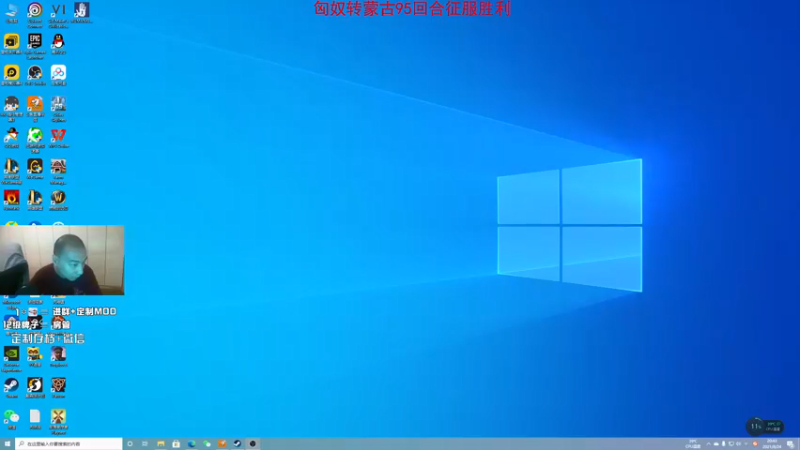The width and height of the screenshot is (800, 450).
Task: Open the This PC desktop icon
Action: pyautogui.click(x=11, y=13)
